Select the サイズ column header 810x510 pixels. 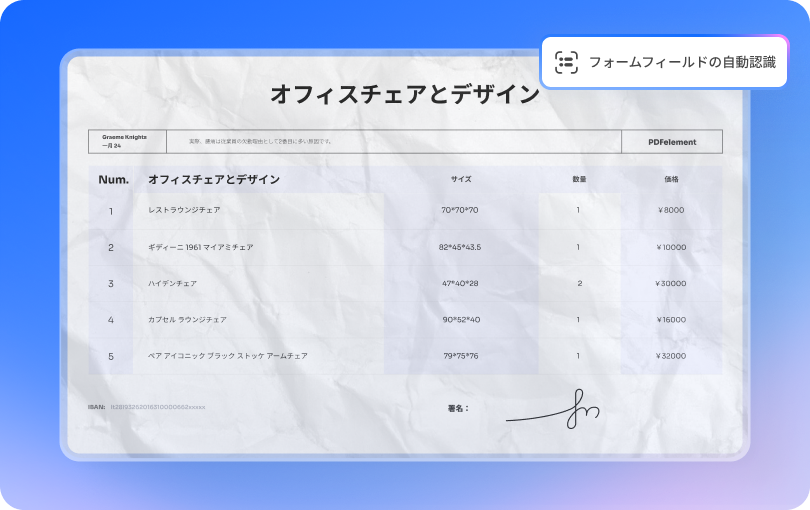tap(460, 180)
